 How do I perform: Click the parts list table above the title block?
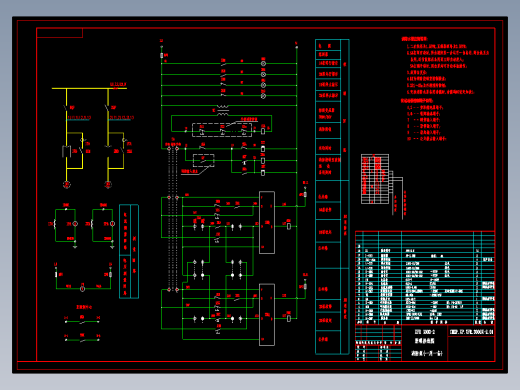coord(425,278)
